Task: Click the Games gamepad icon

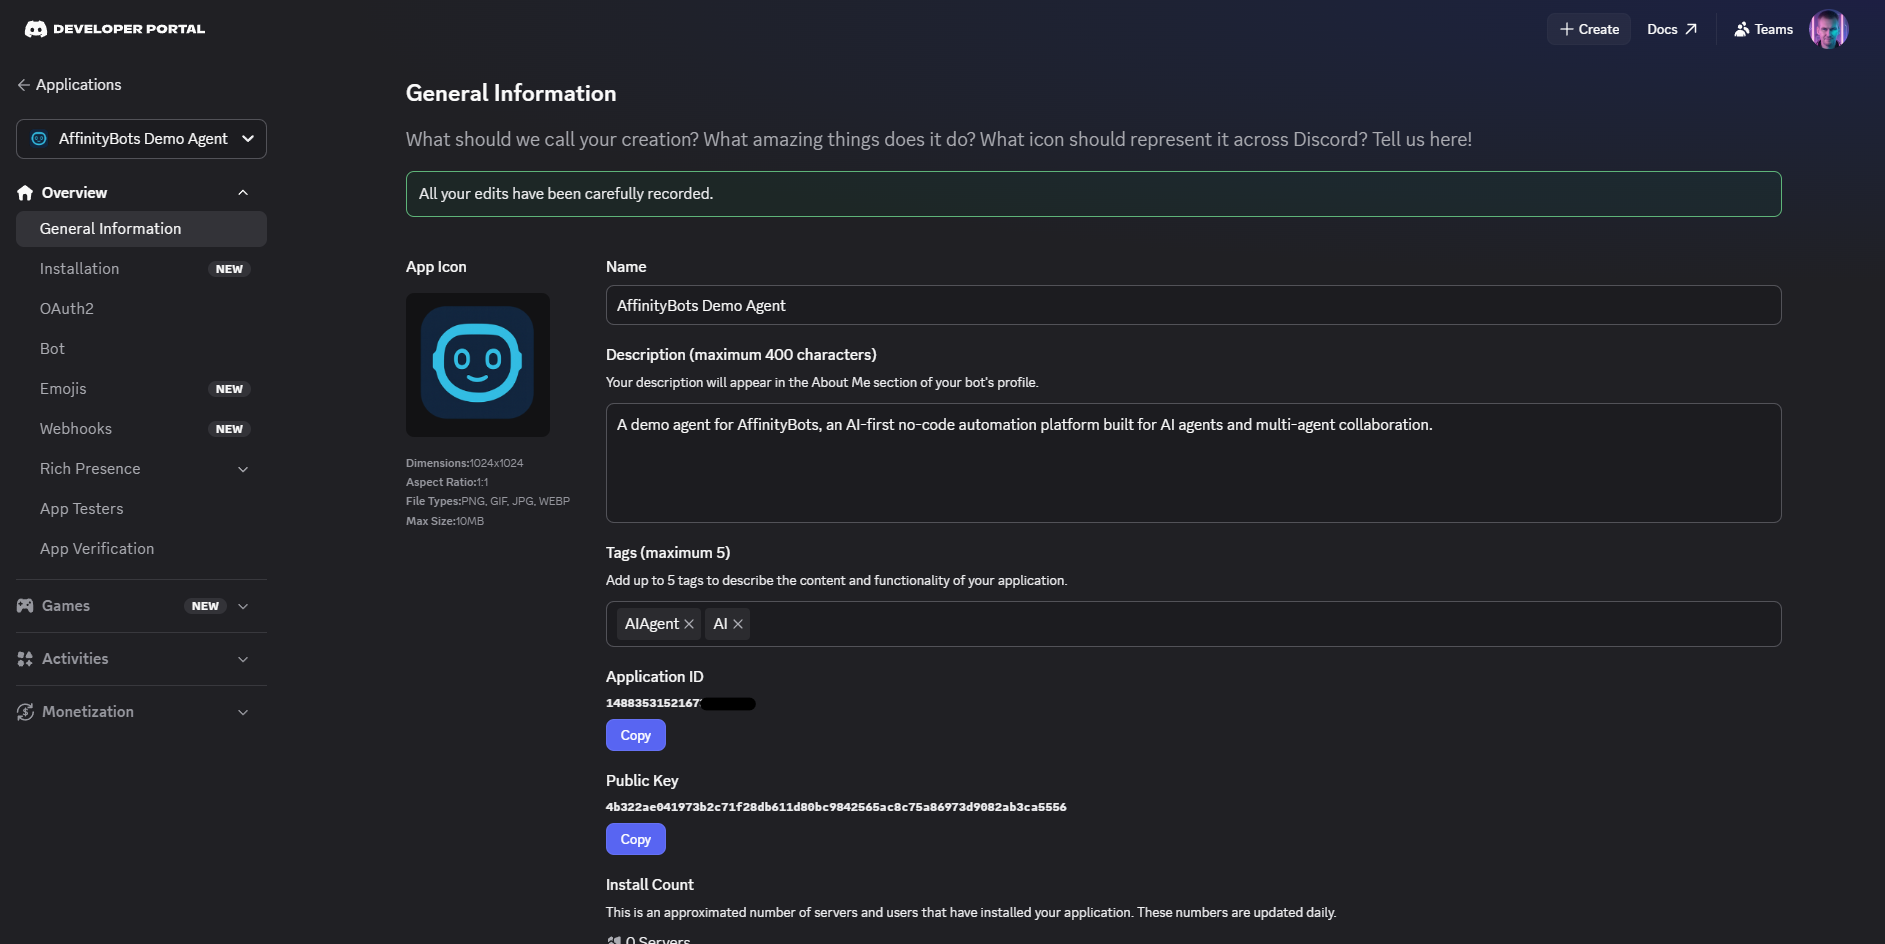Action: click(x=24, y=605)
